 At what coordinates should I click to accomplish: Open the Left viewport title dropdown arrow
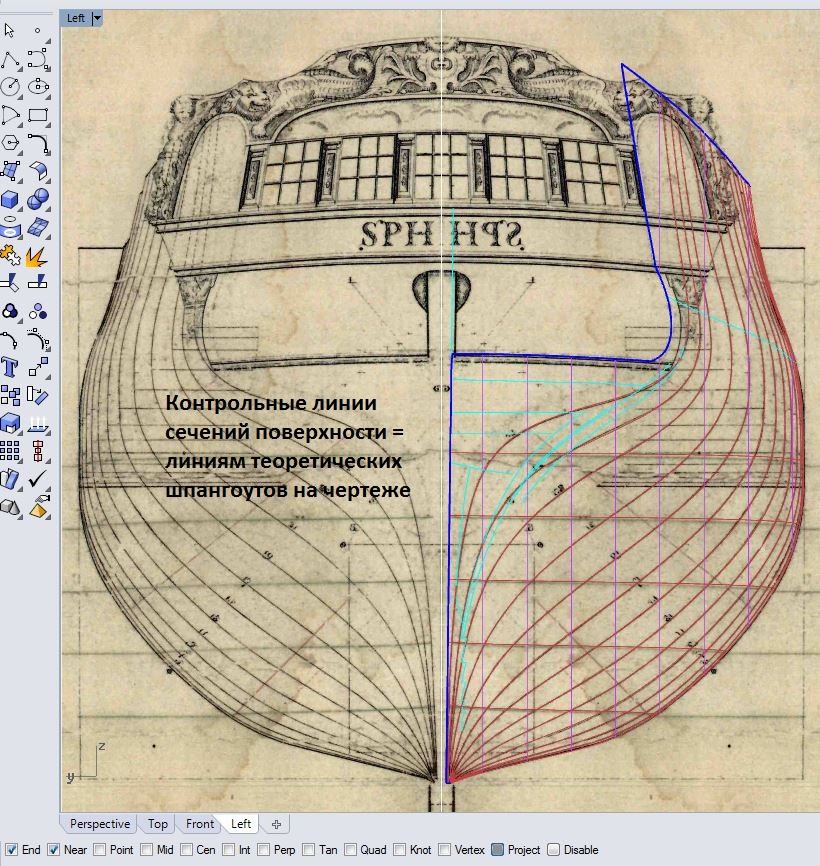pos(97,18)
